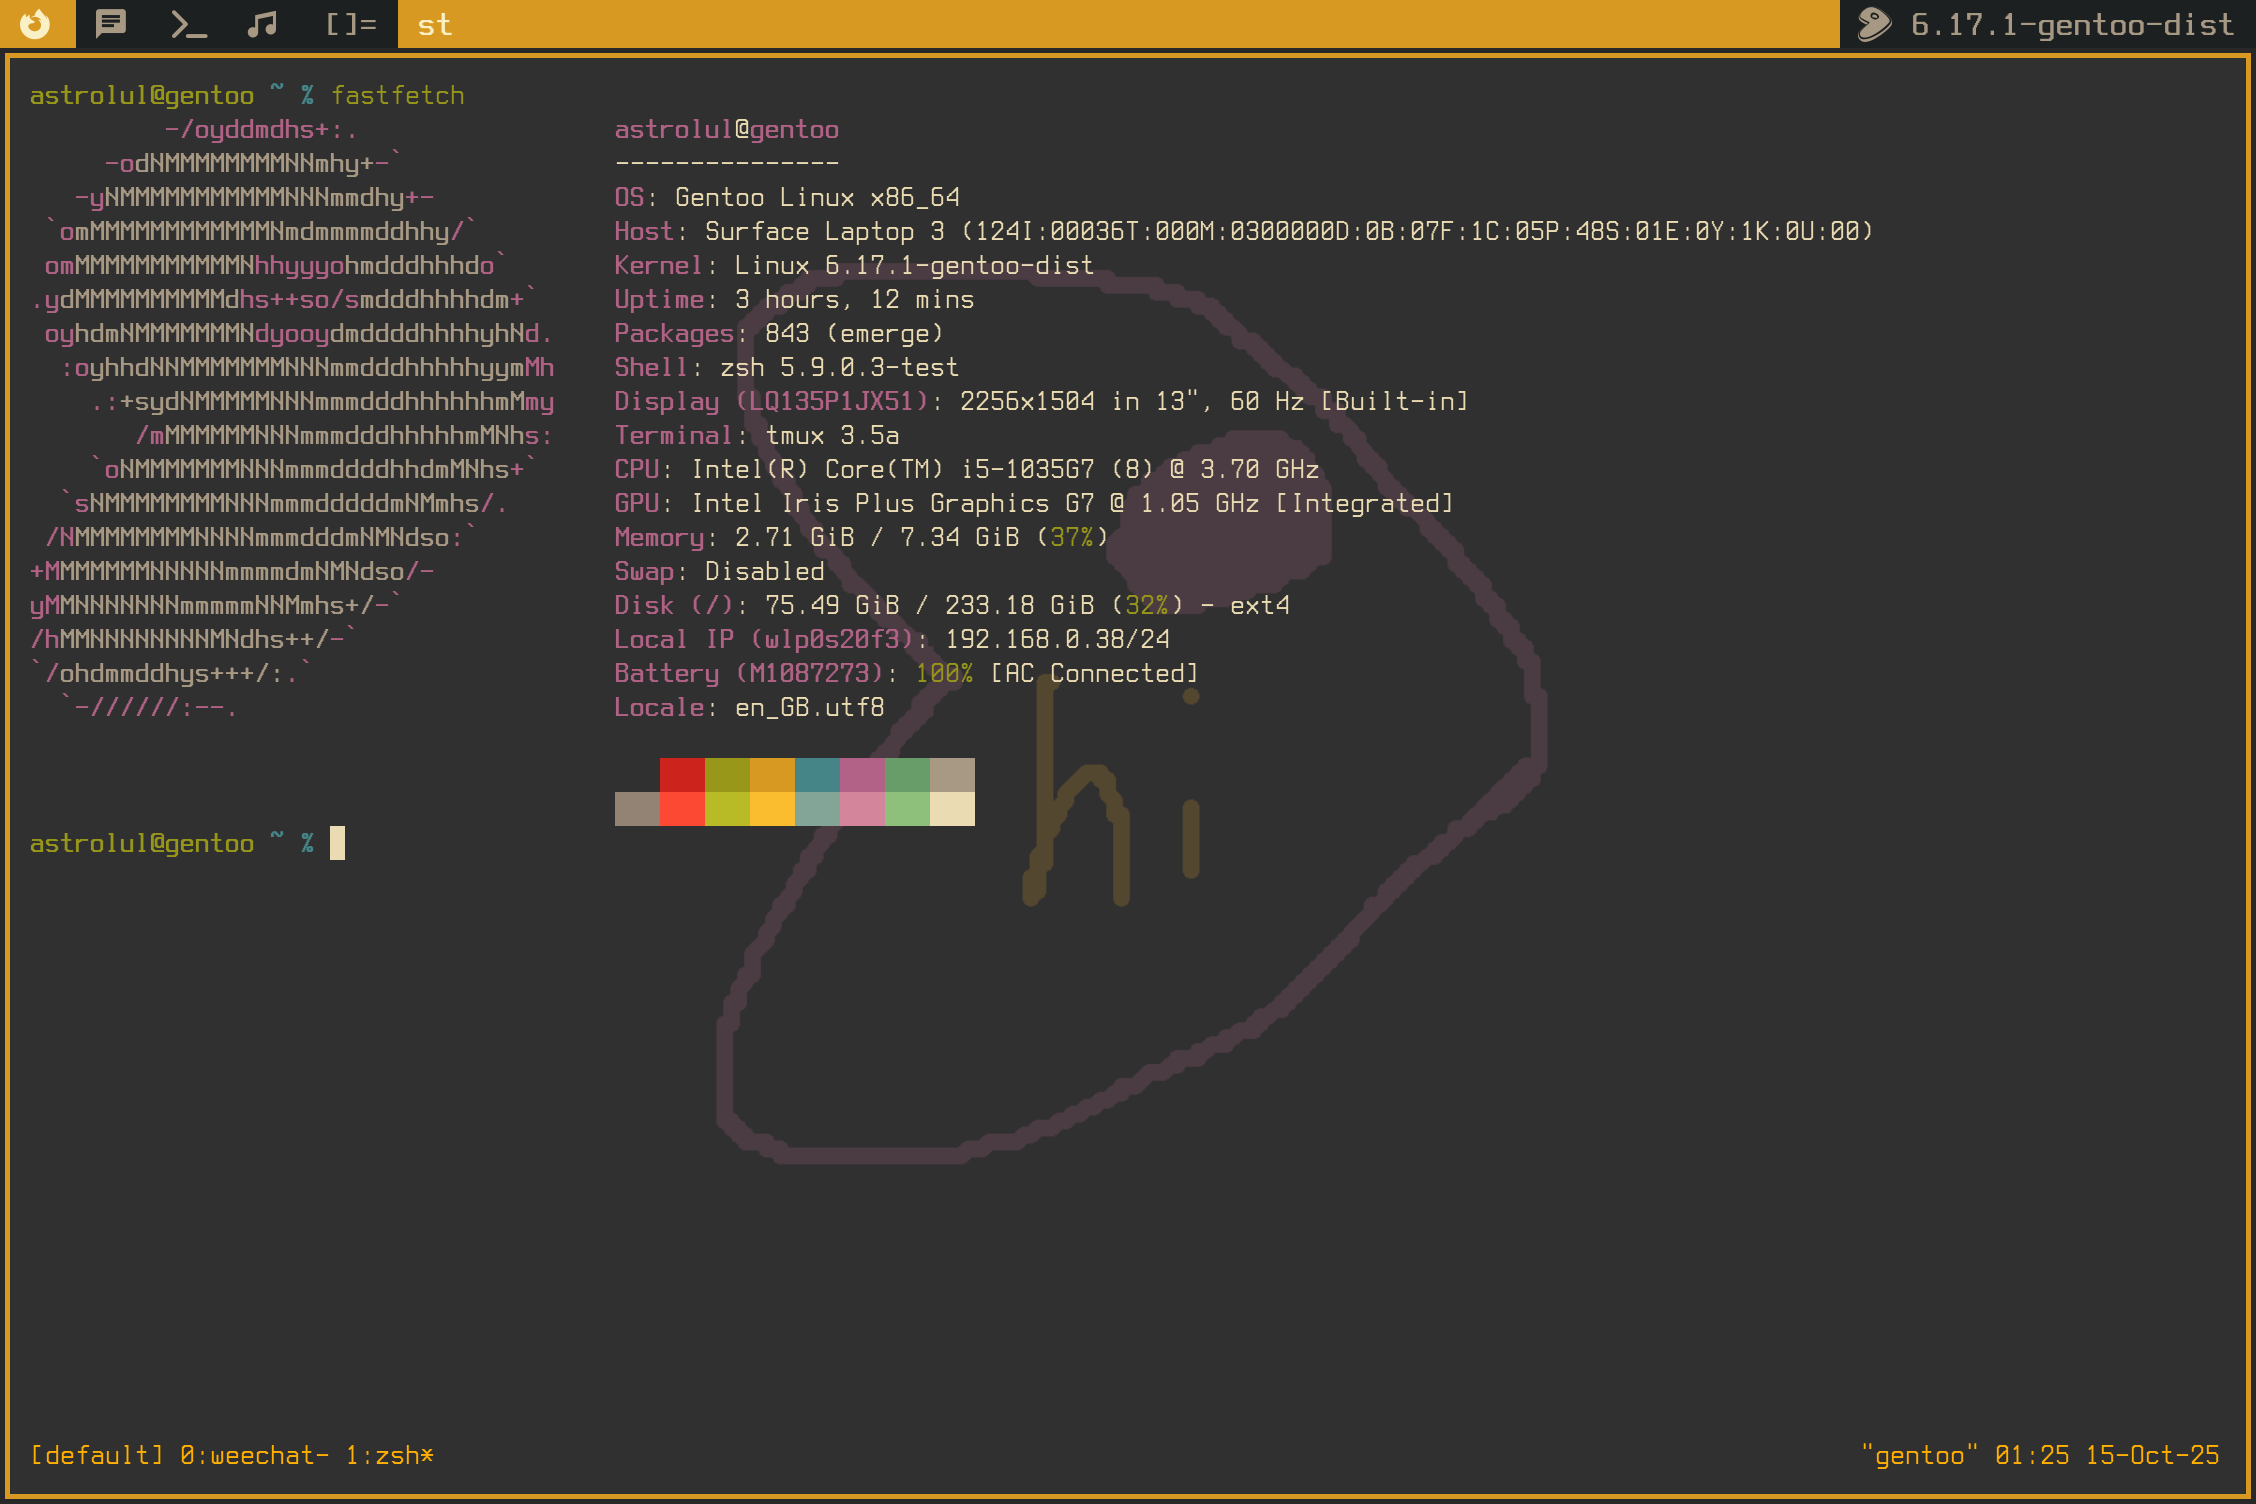The image size is (2256, 1504).
Task: Click the tmux [default] session label
Action: (96, 1455)
